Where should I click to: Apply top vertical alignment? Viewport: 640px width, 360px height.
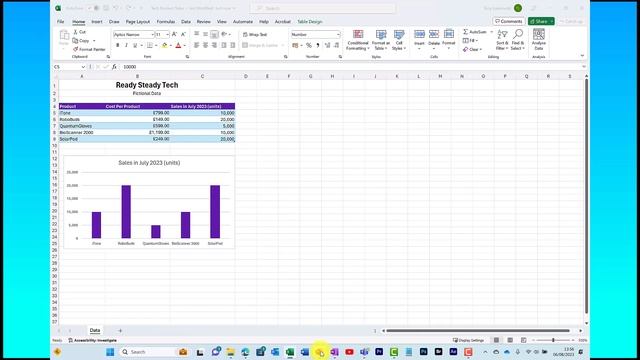(x=196, y=34)
